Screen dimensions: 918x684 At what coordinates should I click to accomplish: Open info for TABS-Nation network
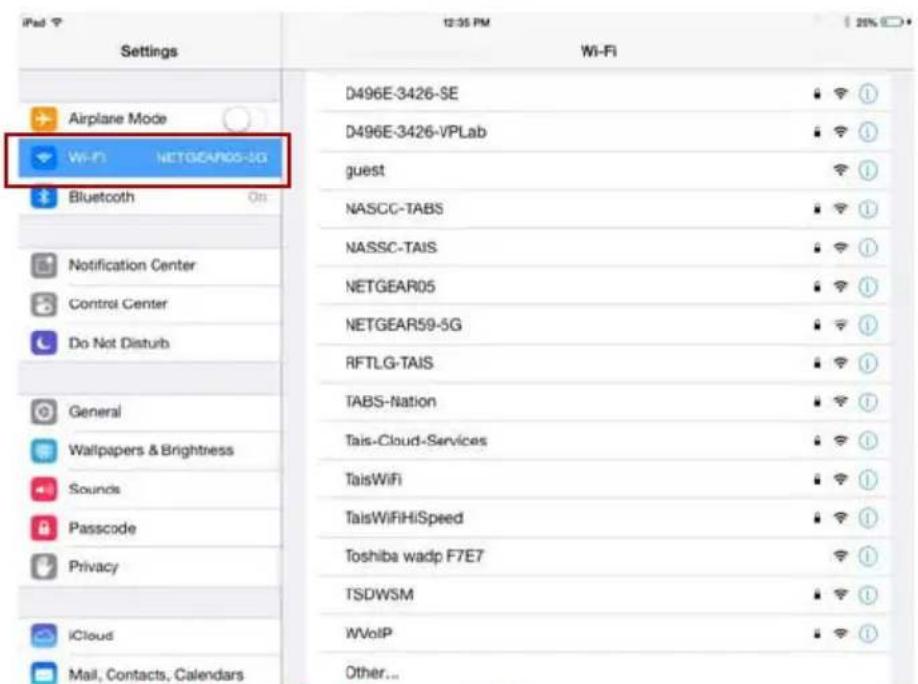[x=868, y=402]
